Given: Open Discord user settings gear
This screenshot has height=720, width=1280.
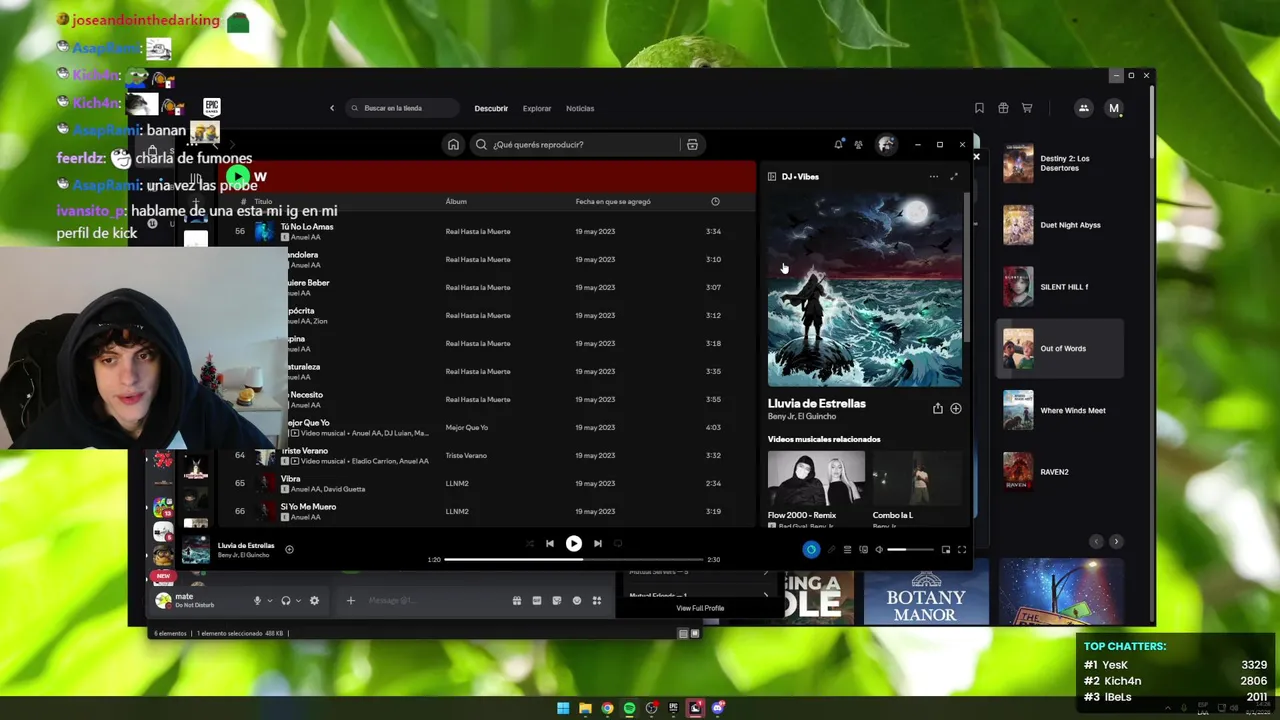Looking at the screenshot, I should [314, 600].
